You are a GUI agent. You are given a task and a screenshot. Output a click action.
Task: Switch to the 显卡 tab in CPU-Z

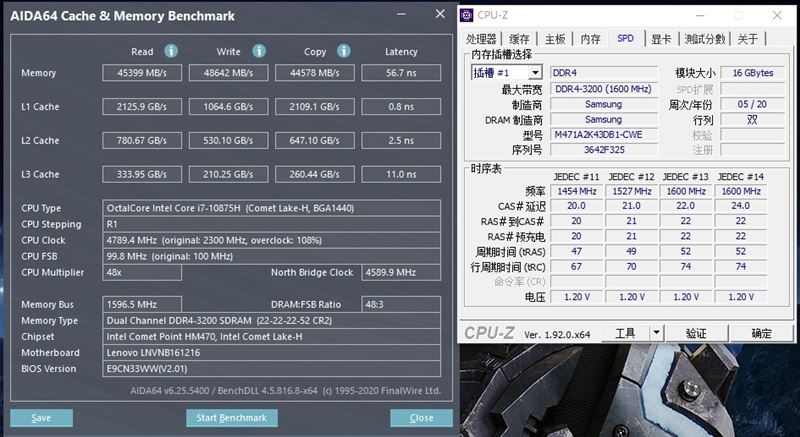(x=661, y=39)
